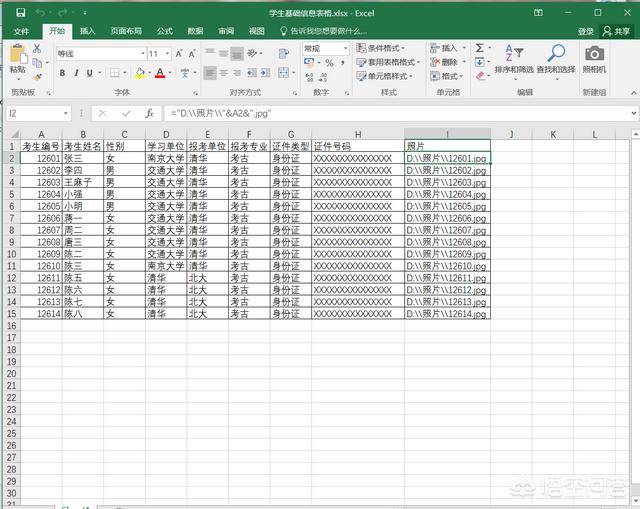Viewport: 640px width, 509px height.
Task: Click the 共享 share button
Action: point(617,31)
